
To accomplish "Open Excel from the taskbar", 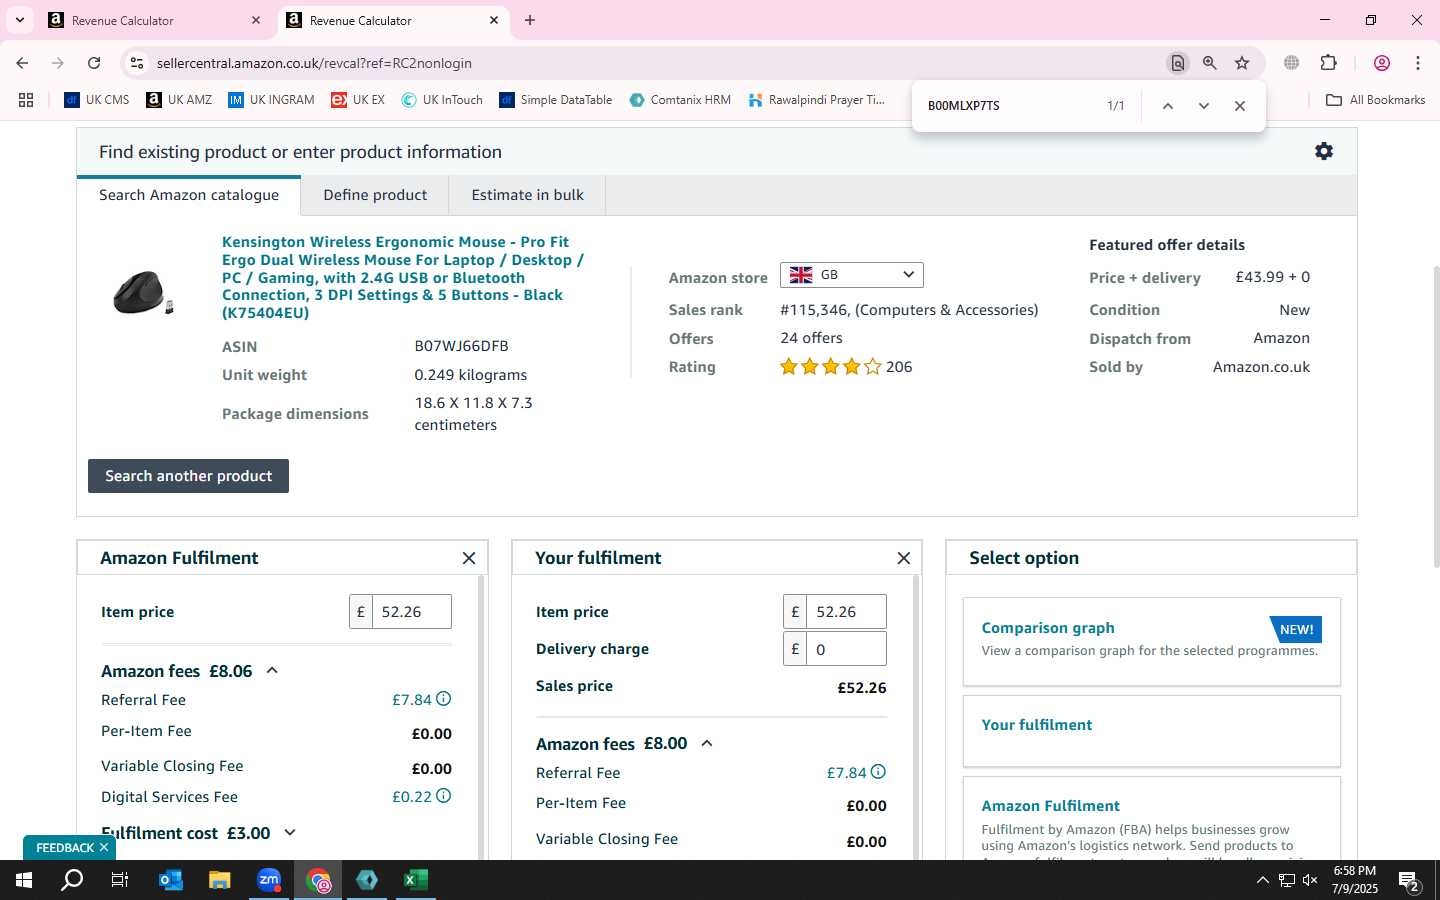I will (416, 880).
